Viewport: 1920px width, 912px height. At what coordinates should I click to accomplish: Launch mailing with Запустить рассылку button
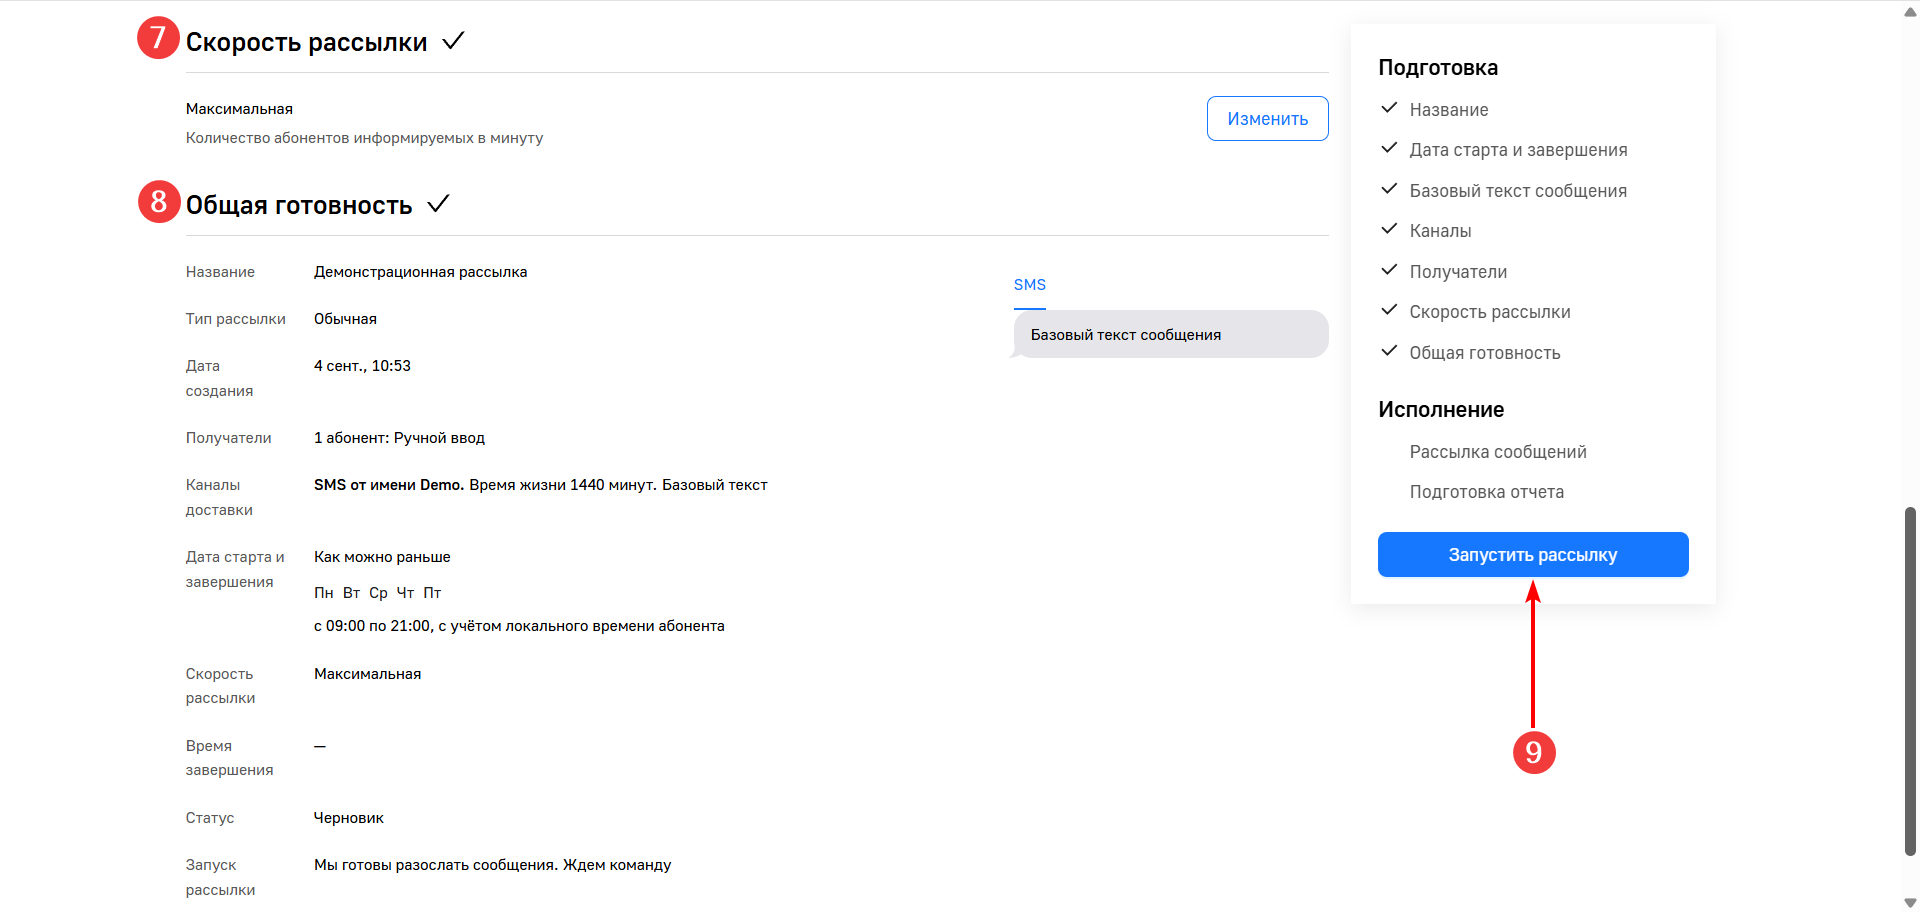(x=1532, y=555)
